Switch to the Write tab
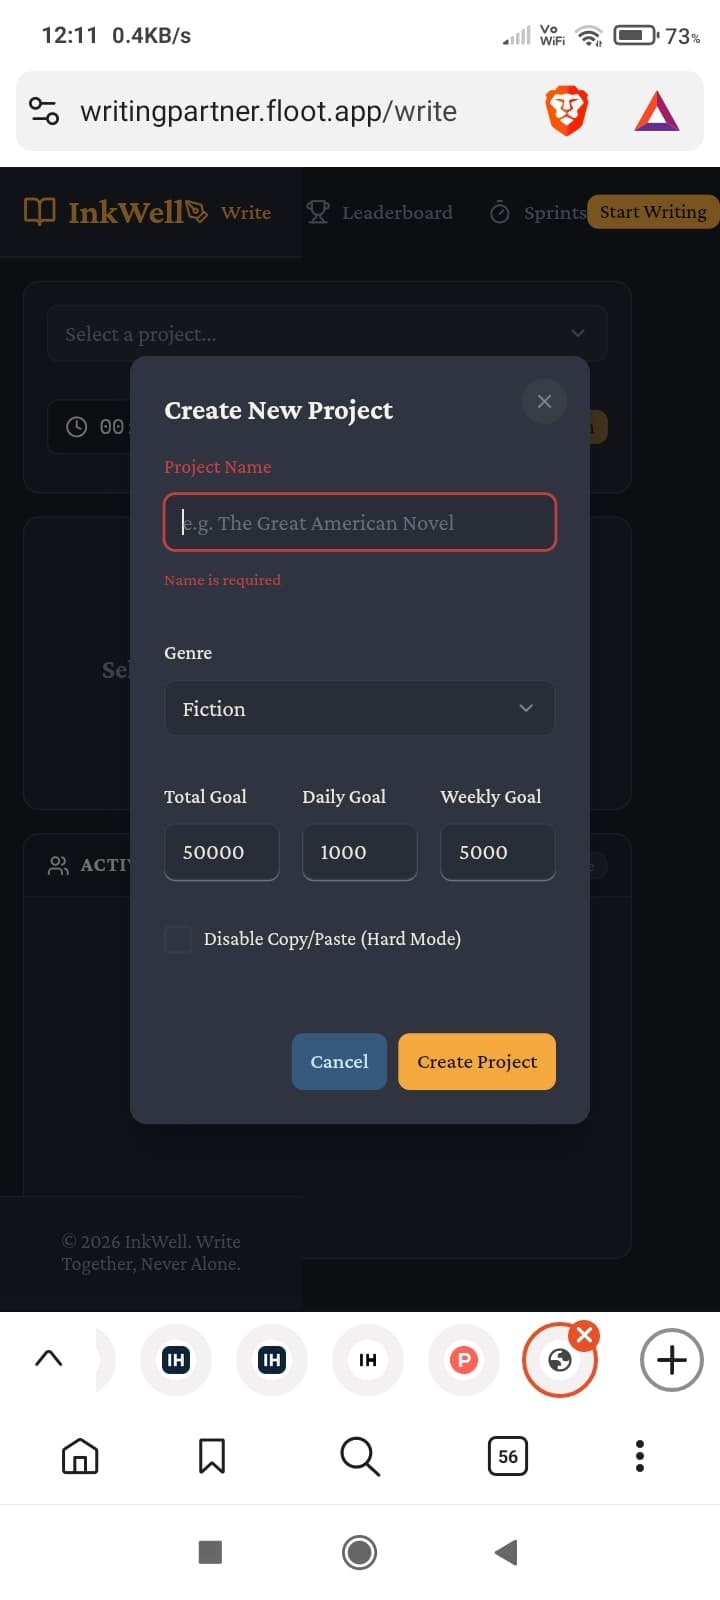The height and width of the screenshot is (1600, 720). click(246, 212)
